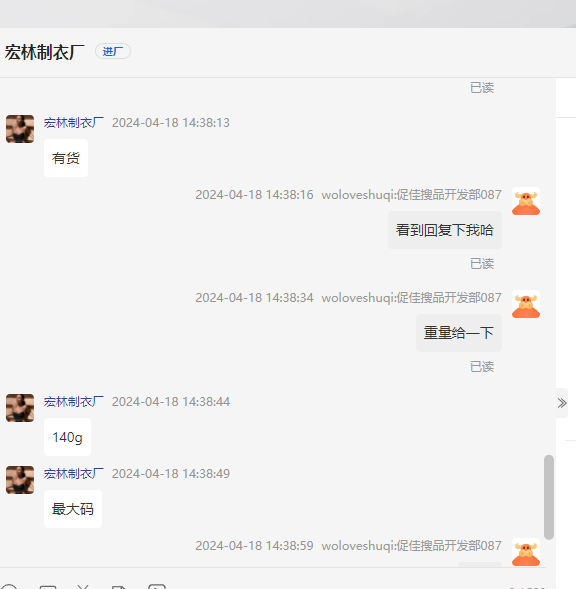Click sender name 宏林制衣厂 at 14:38:49
The width and height of the screenshot is (576, 589).
[x=74, y=474]
